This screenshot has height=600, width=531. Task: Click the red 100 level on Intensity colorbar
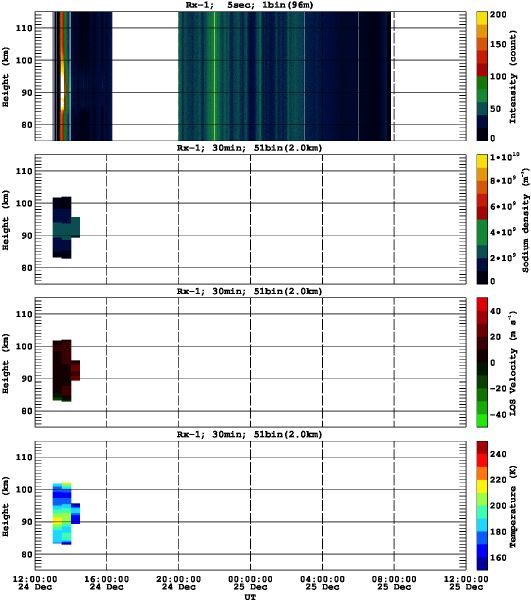click(482, 70)
